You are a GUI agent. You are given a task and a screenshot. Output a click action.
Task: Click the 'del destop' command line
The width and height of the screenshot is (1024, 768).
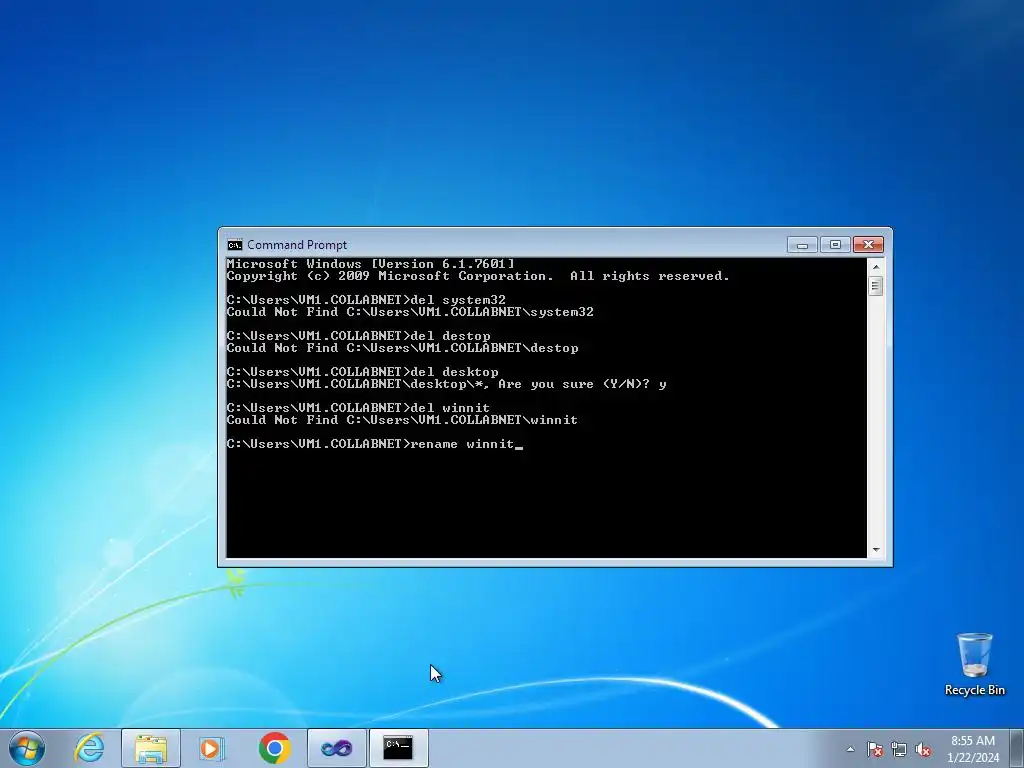[359, 336]
